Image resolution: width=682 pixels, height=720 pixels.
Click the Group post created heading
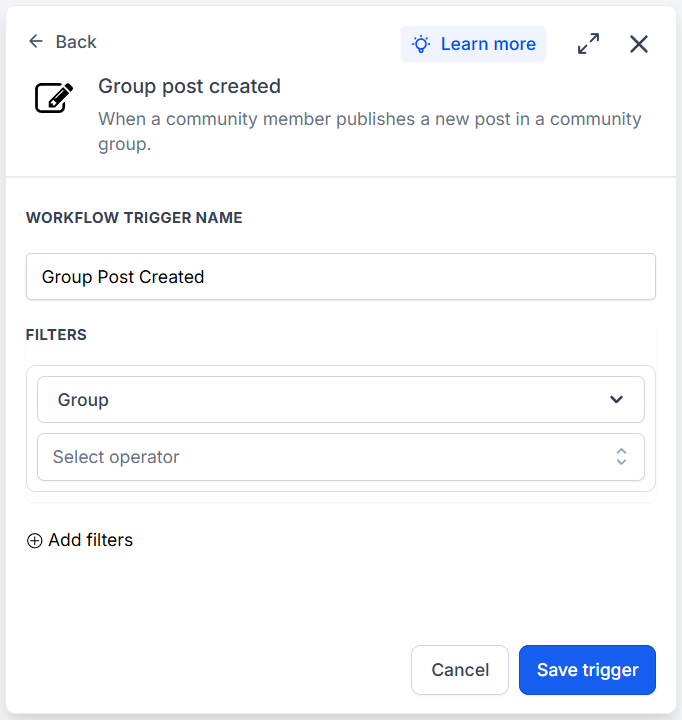tap(189, 86)
